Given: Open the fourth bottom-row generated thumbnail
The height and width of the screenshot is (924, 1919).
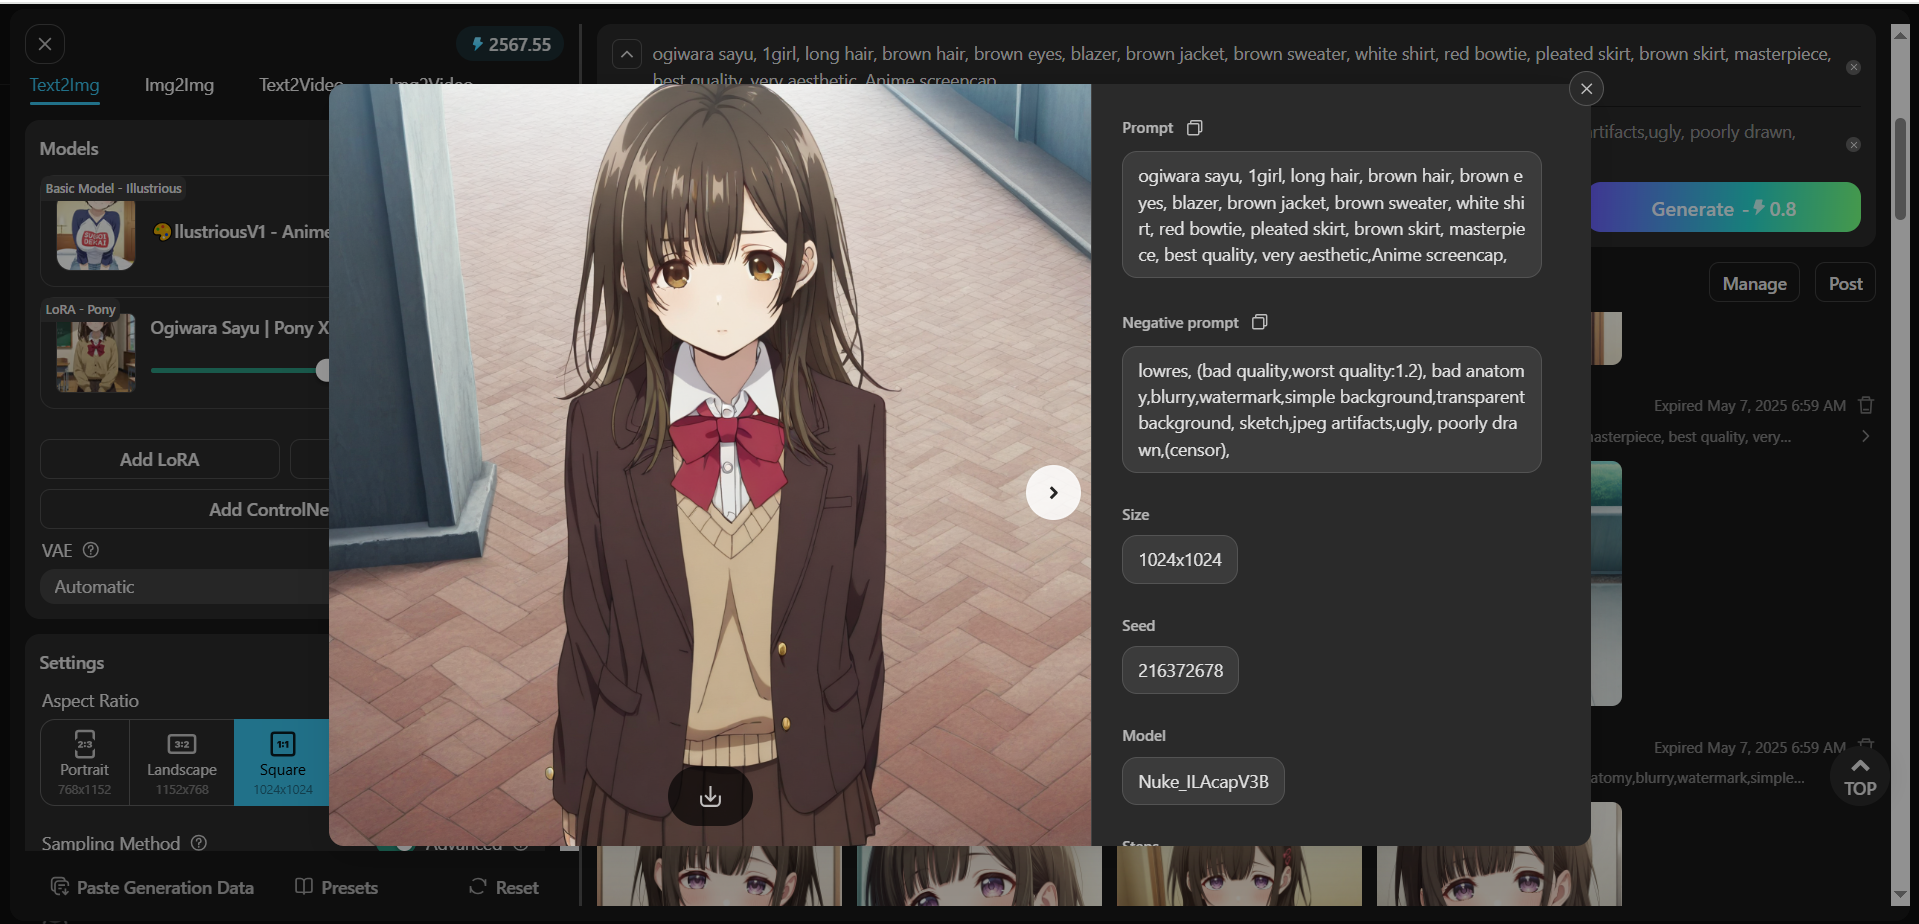Looking at the screenshot, I should [x=1499, y=876].
